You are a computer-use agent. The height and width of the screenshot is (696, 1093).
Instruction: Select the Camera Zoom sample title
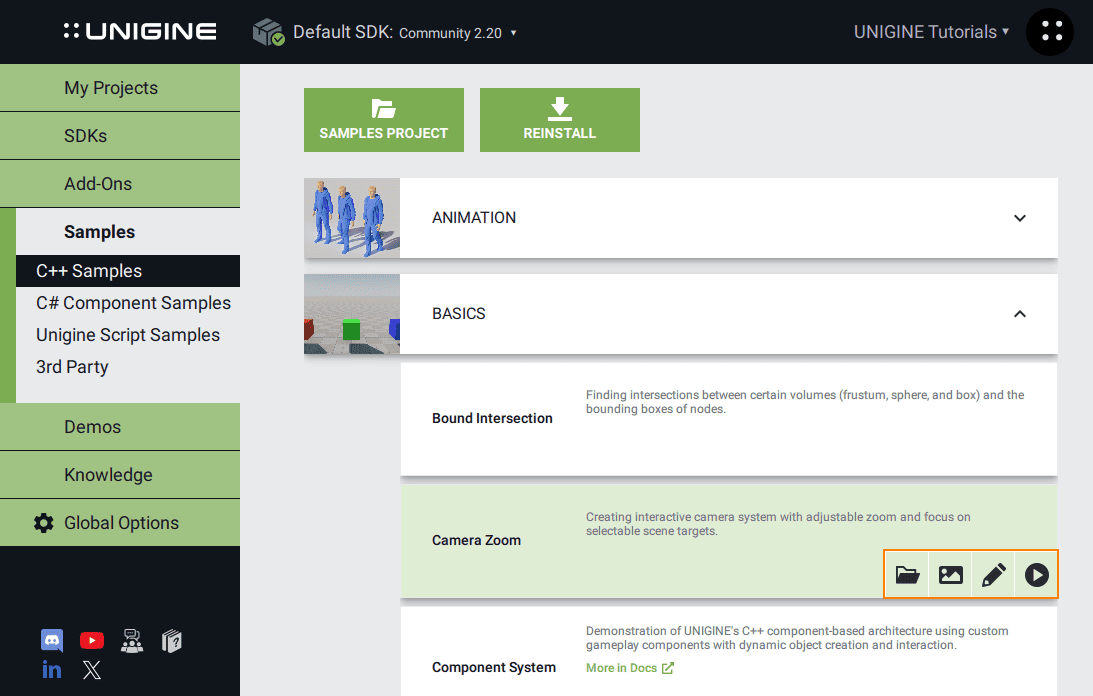point(476,540)
